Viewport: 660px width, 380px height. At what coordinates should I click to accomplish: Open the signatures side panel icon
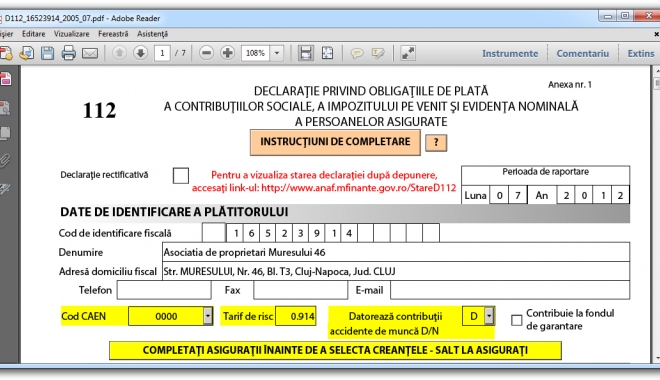[x=5, y=188]
